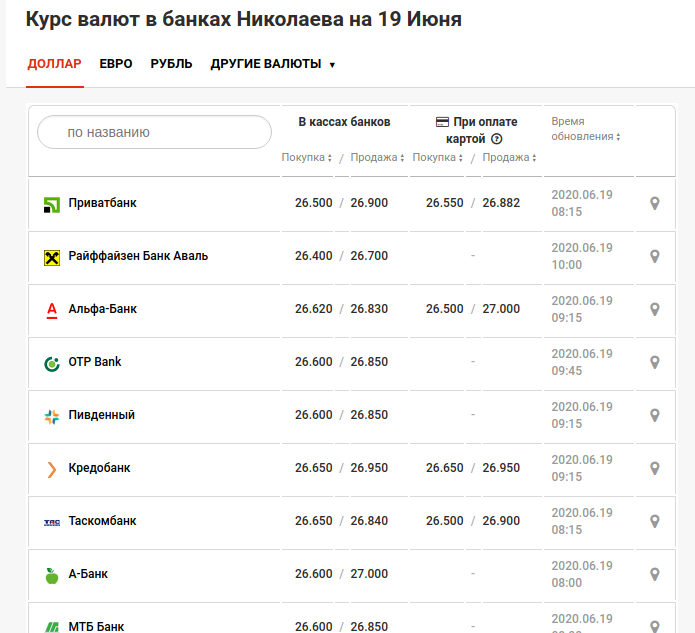The image size is (695, 633).
Task: Click the Райффайзен update time 10:00
Action: (x=566, y=265)
